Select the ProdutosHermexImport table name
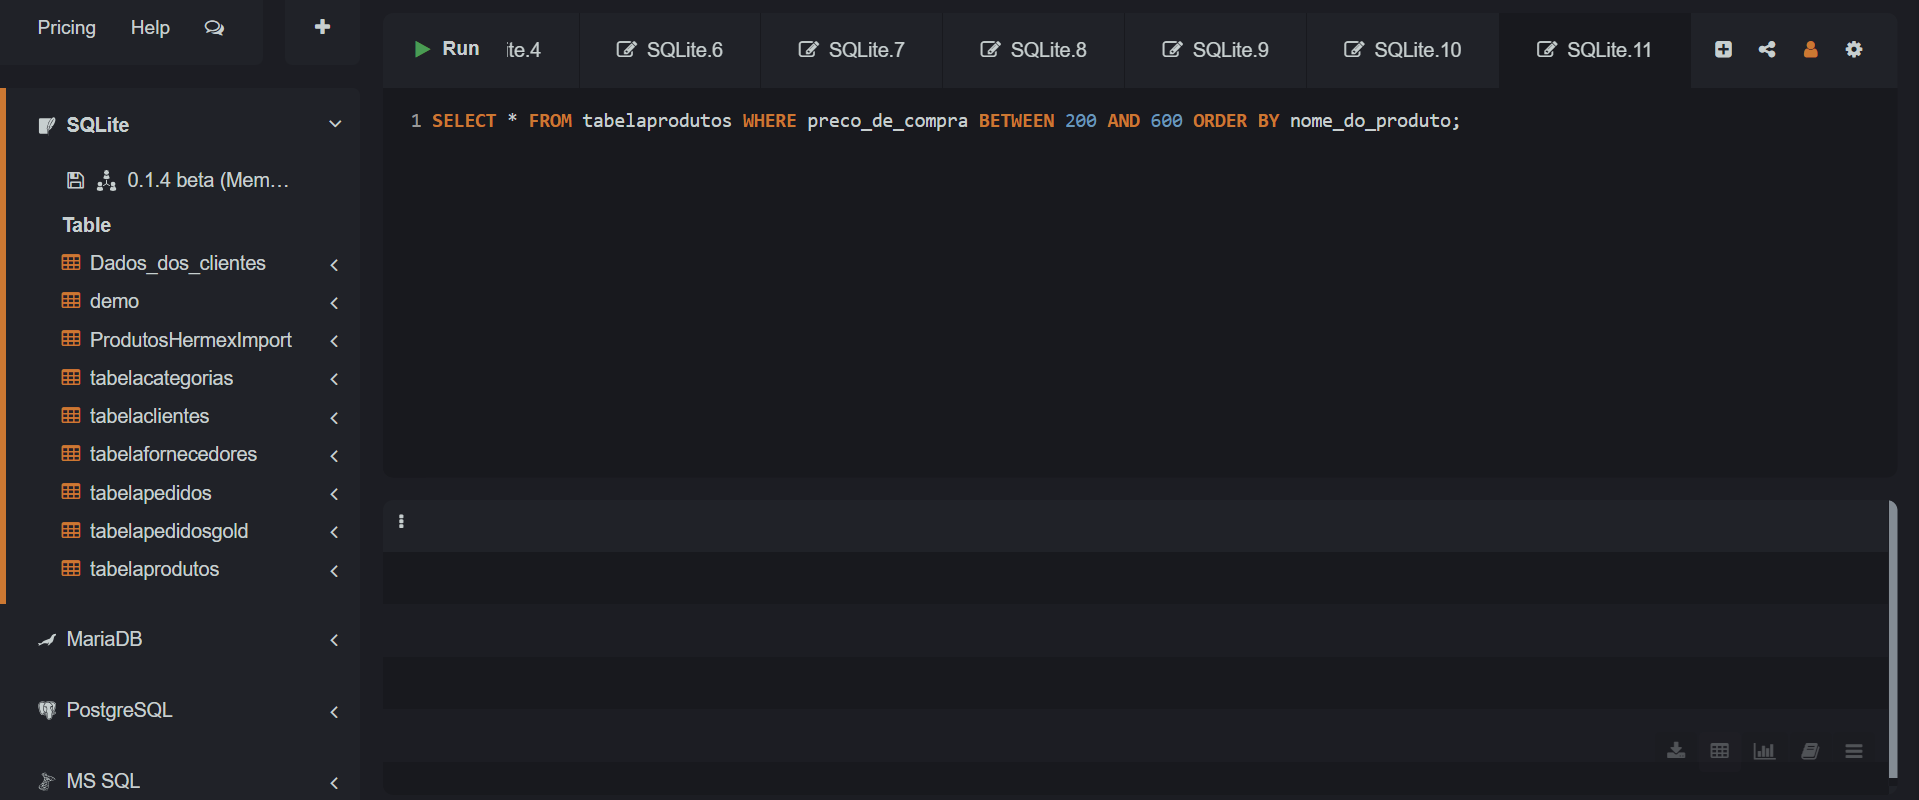 pyautogui.click(x=191, y=340)
